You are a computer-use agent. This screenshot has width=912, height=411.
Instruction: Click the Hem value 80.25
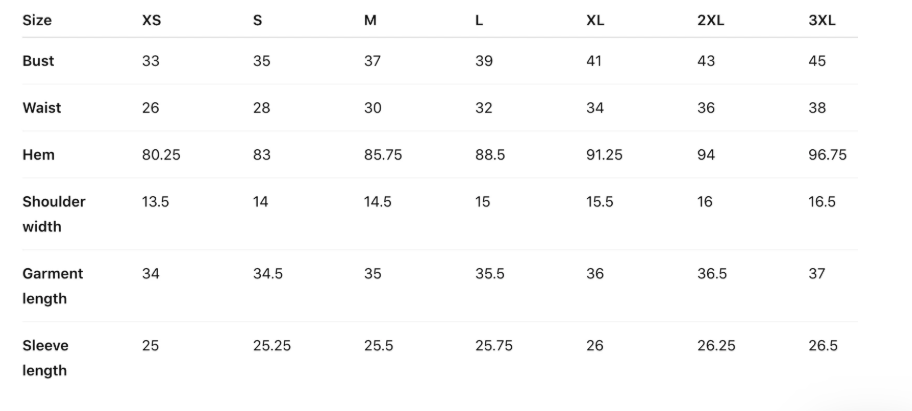[x=161, y=155]
